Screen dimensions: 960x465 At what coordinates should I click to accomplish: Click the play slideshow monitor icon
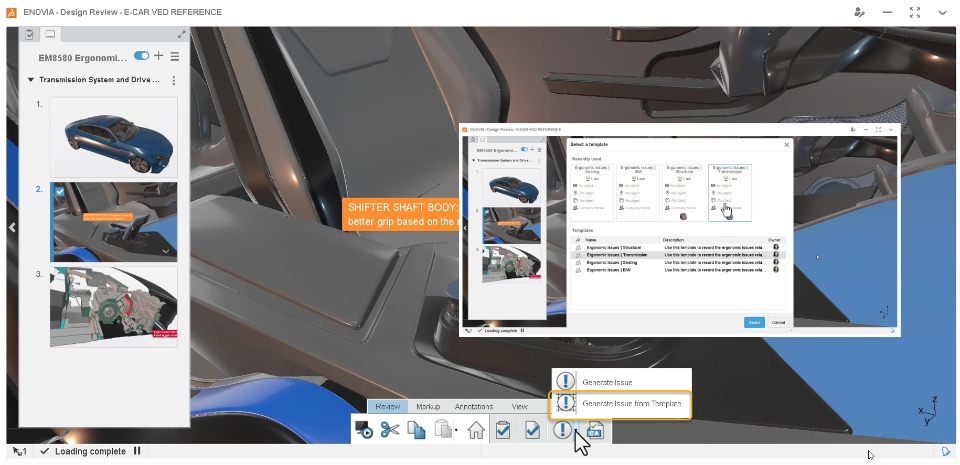[x=364, y=430]
